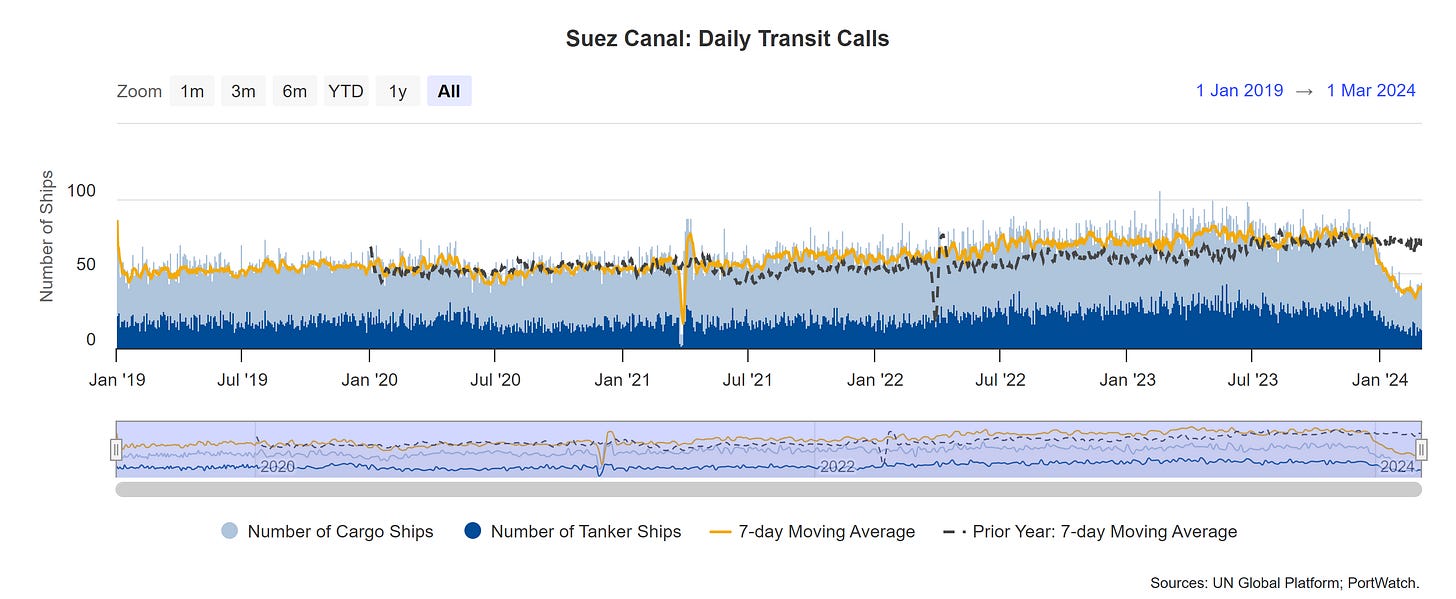This screenshot has height=599, width=1456.
Task: Grab the left navigator resize handle
Action: (x=117, y=449)
